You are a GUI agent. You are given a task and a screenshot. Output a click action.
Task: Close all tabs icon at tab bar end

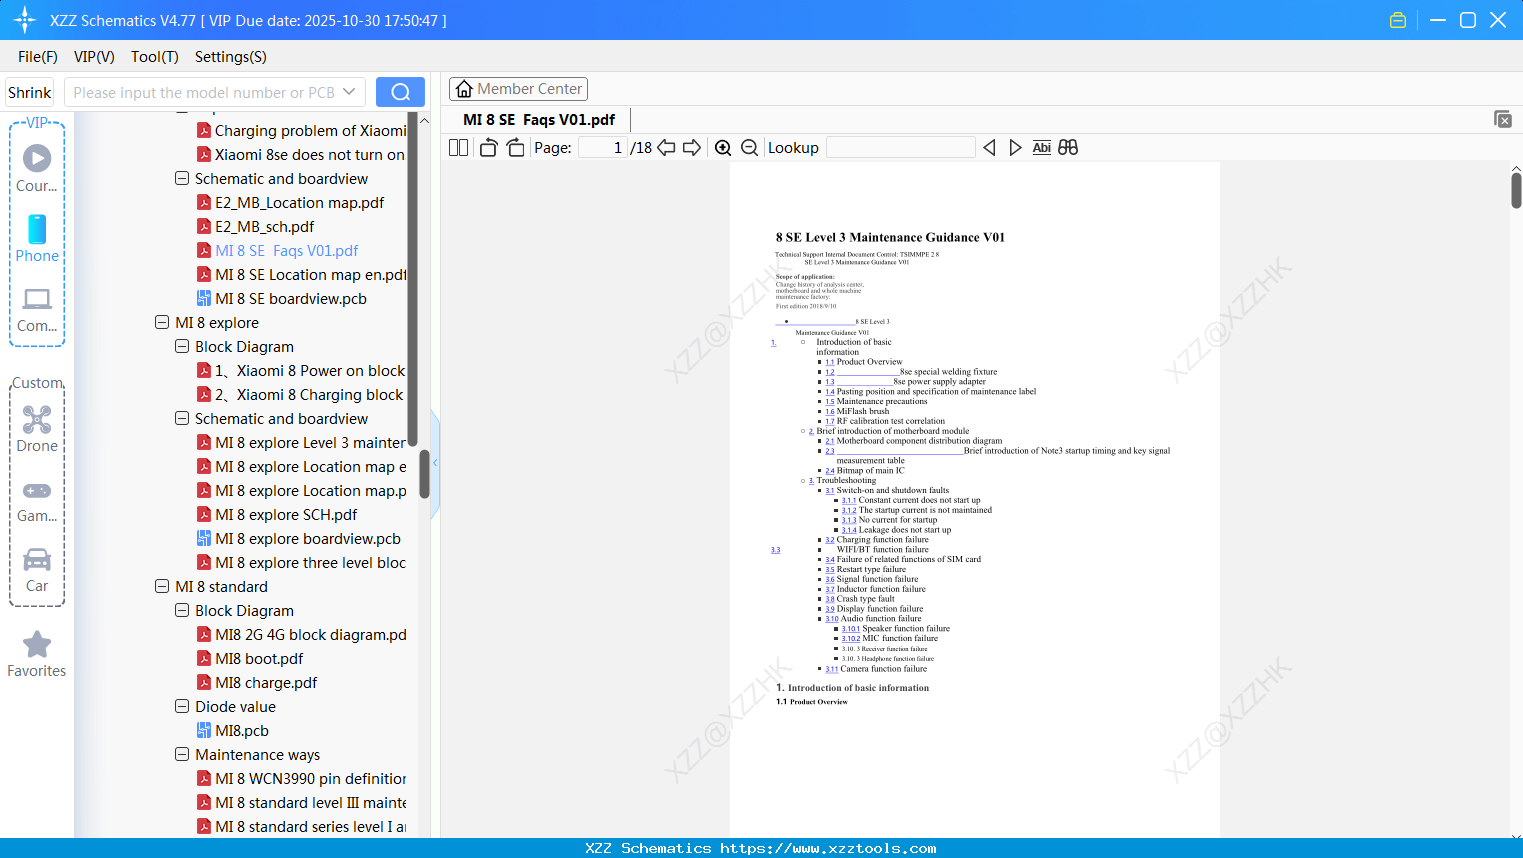tap(1503, 119)
